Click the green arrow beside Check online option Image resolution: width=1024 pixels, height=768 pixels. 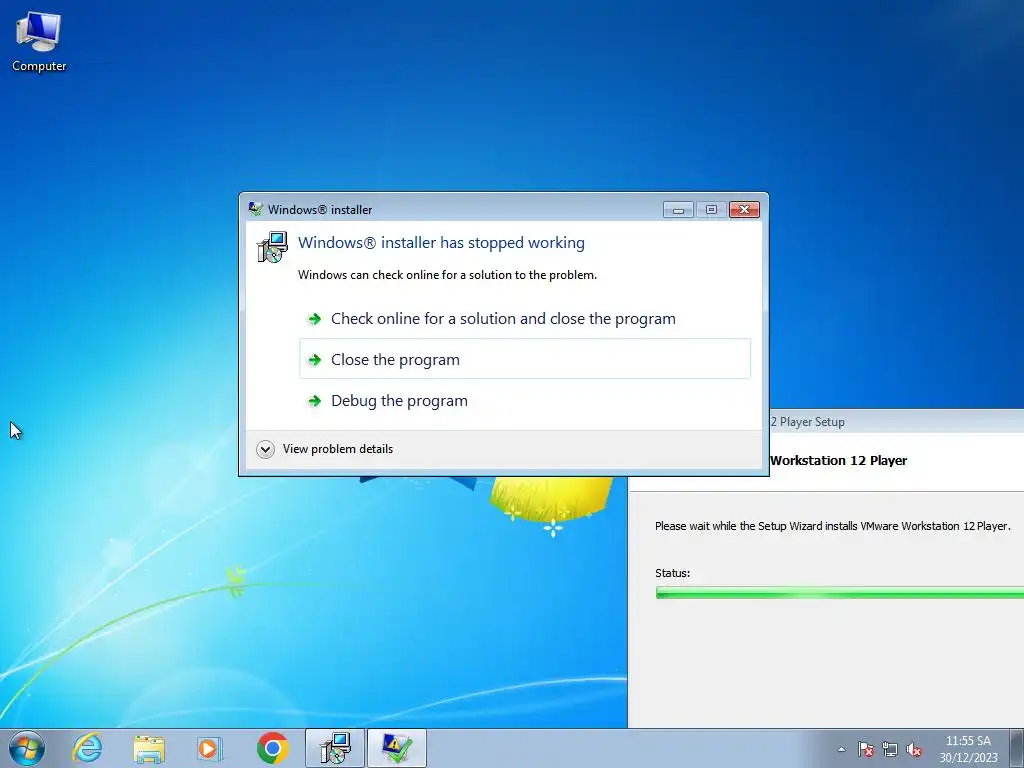(x=314, y=319)
